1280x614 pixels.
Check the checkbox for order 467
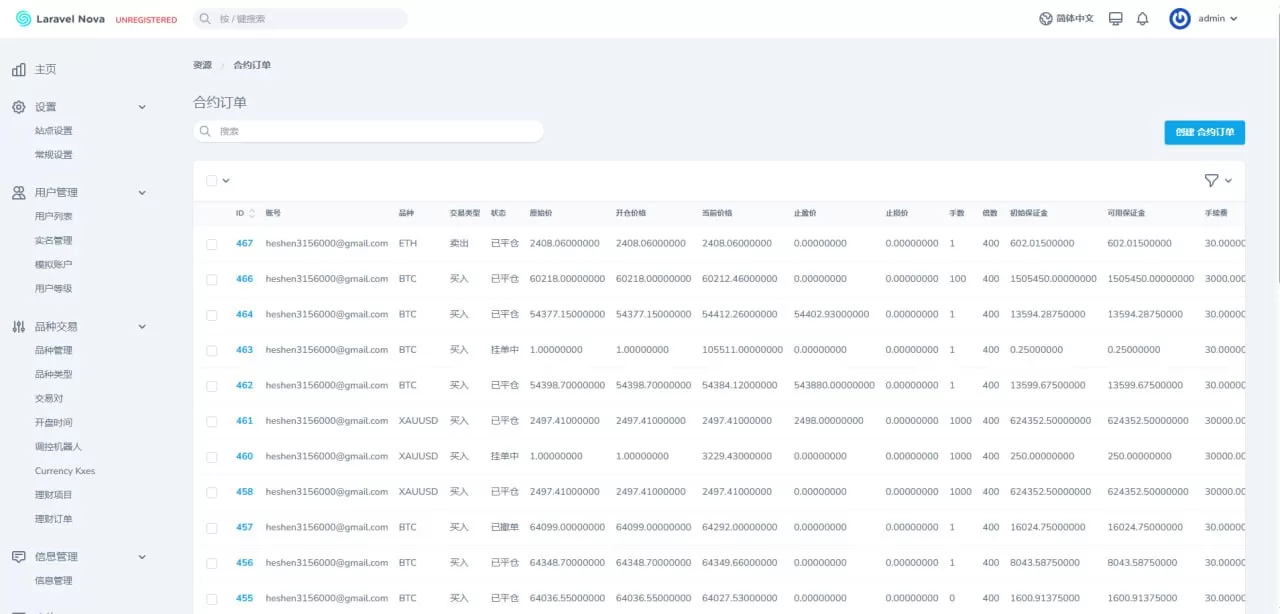[211, 244]
